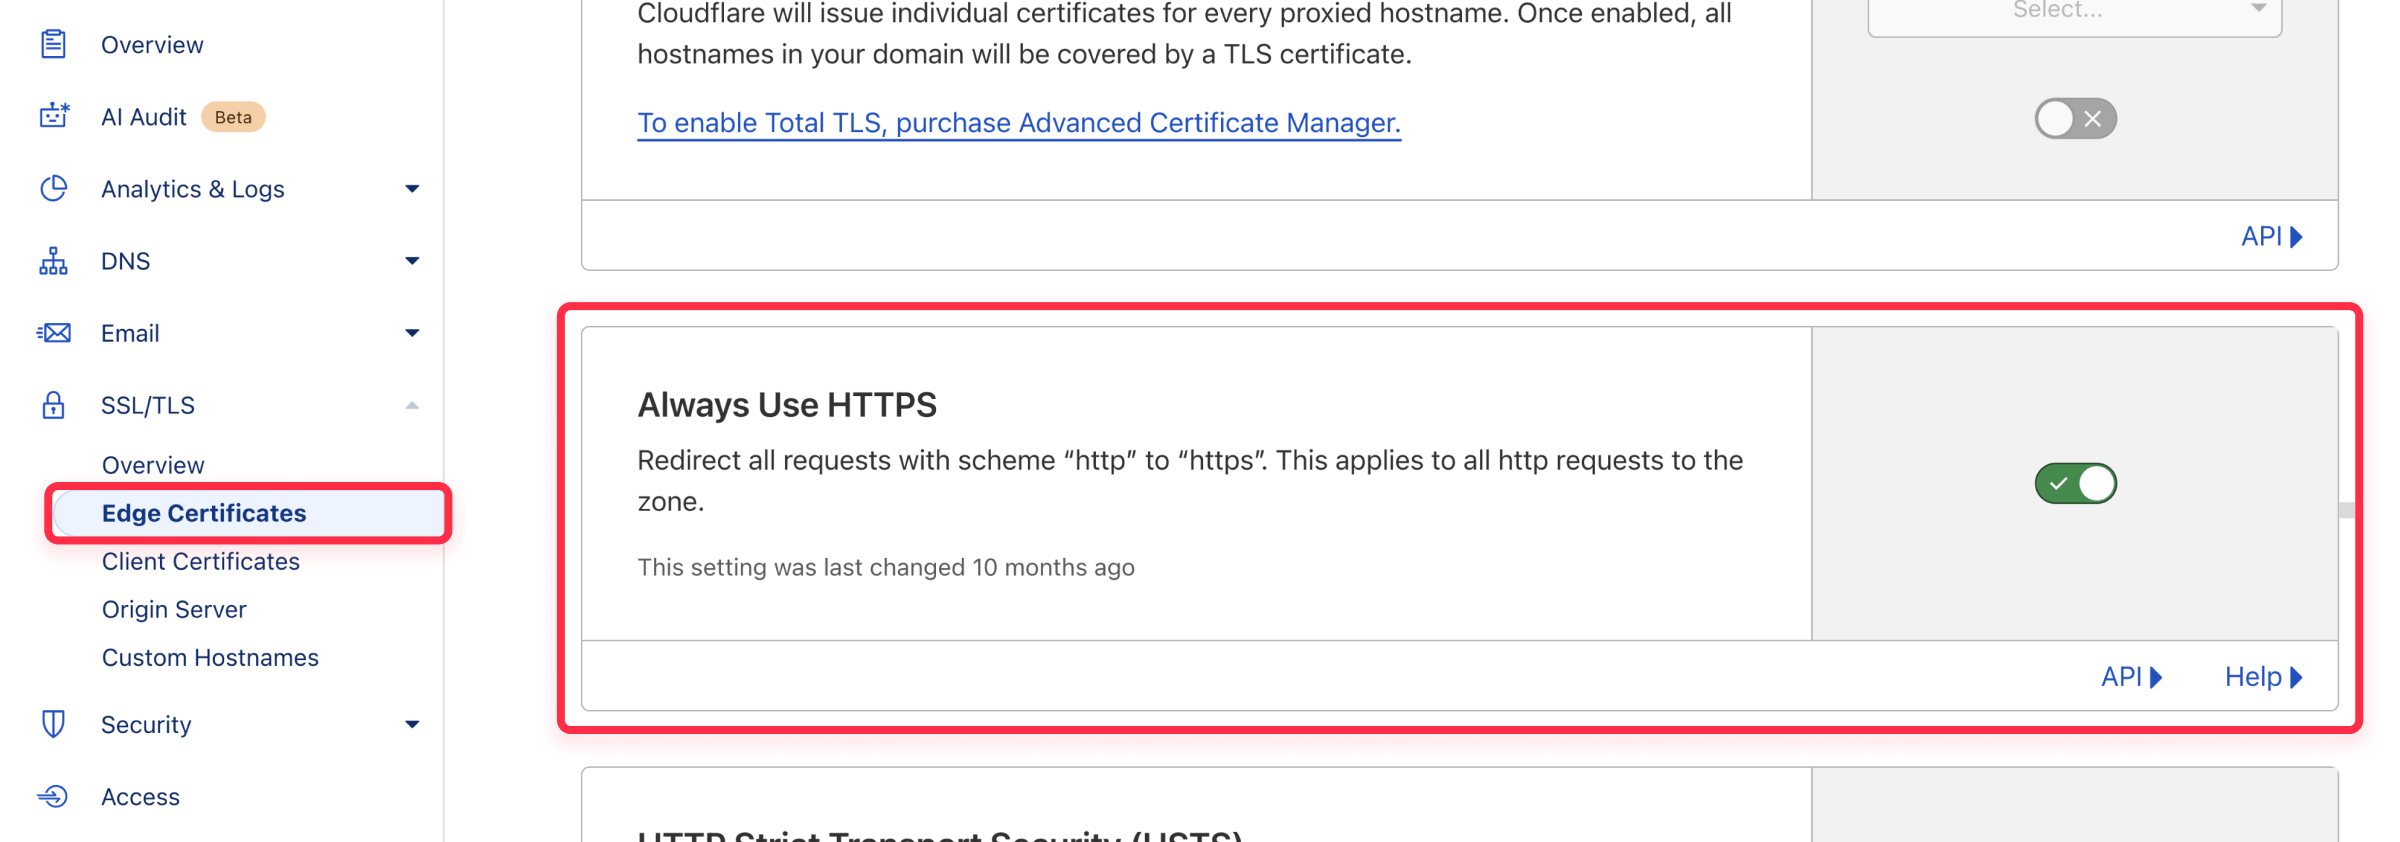Open SSL/TLS Overview sub-item
2400x842 pixels.
[153, 465]
